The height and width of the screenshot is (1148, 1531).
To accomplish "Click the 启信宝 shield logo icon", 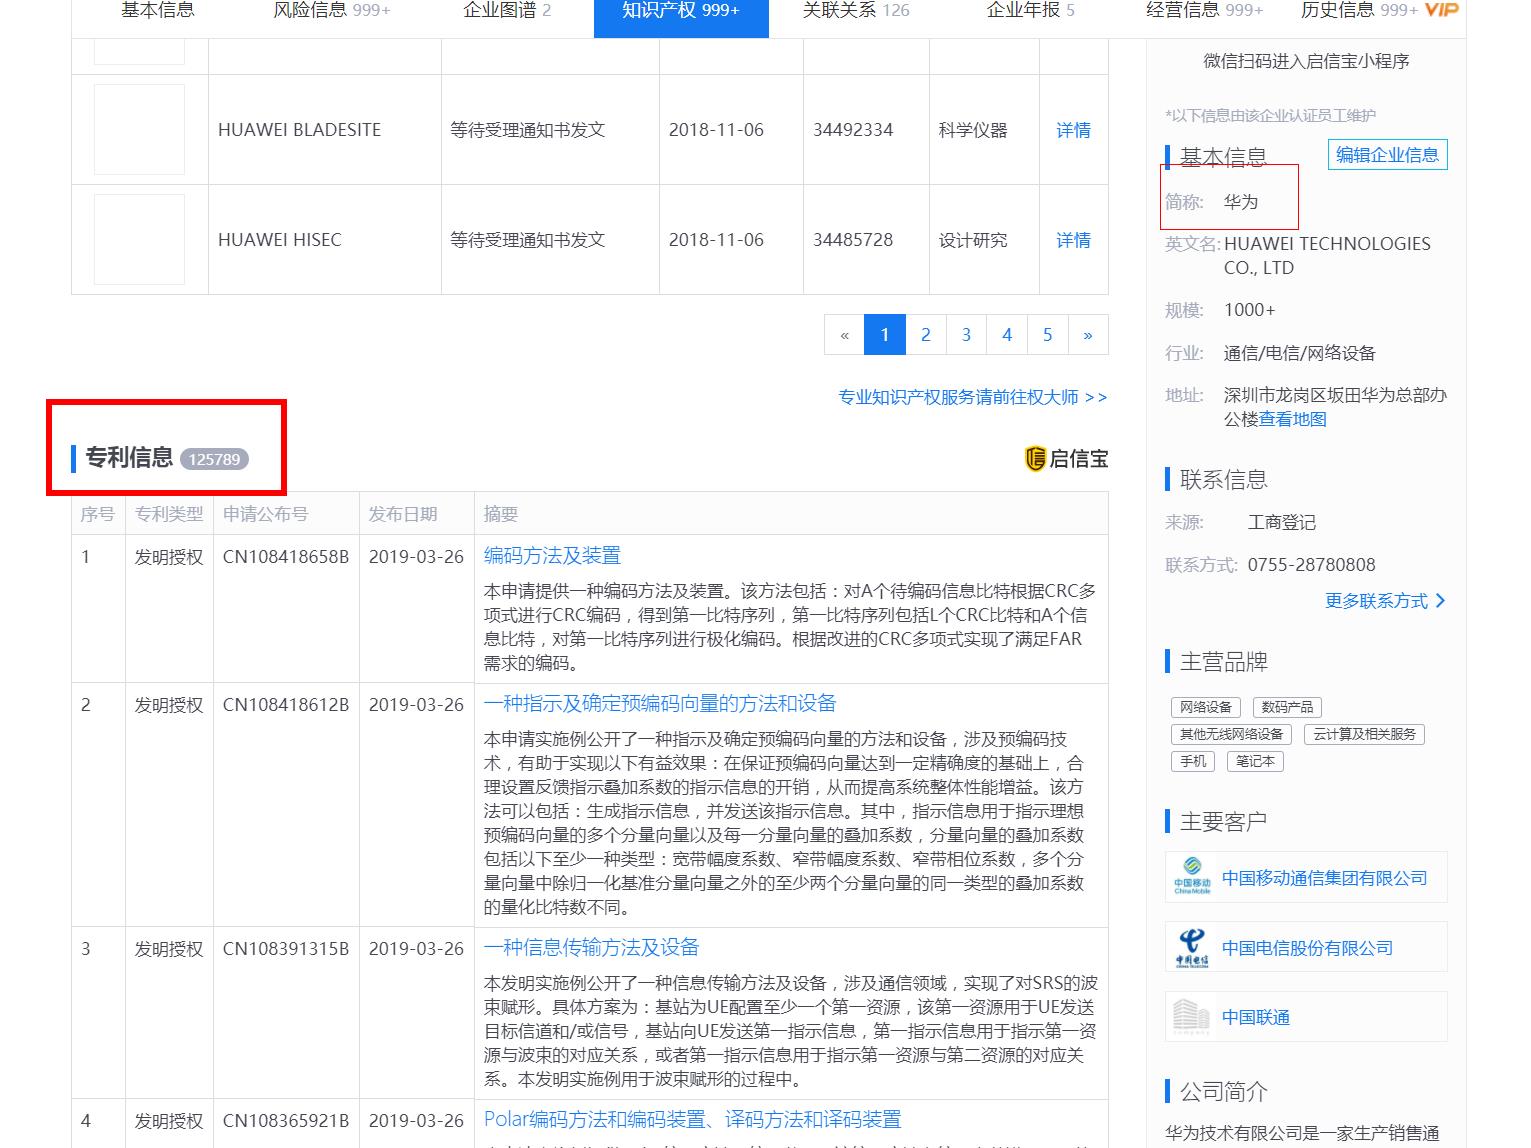I will coord(1035,459).
